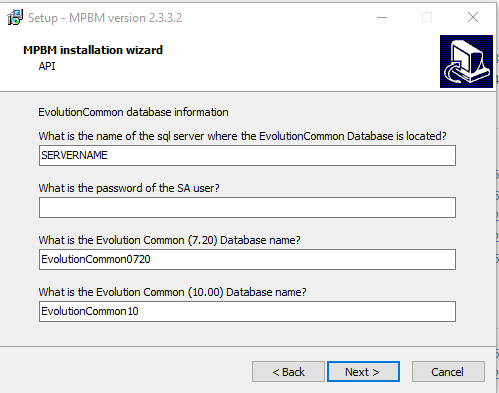Cancel the MPBM installation
The width and height of the screenshot is (499, 393).
pyautogui.click(x=448, y=372)
